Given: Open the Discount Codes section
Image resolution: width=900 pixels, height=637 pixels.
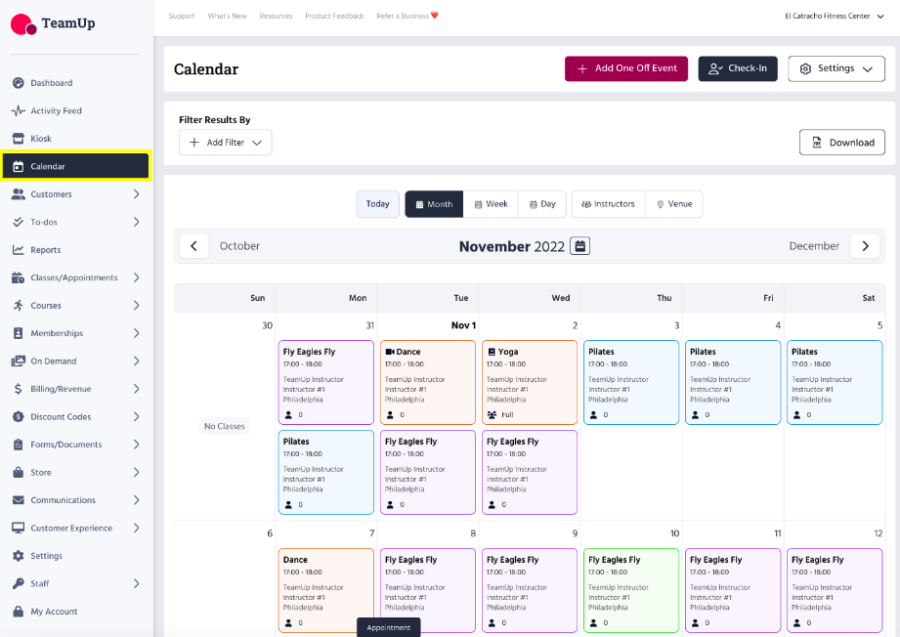Looking at the screenshot, I should tap(61, 416).
